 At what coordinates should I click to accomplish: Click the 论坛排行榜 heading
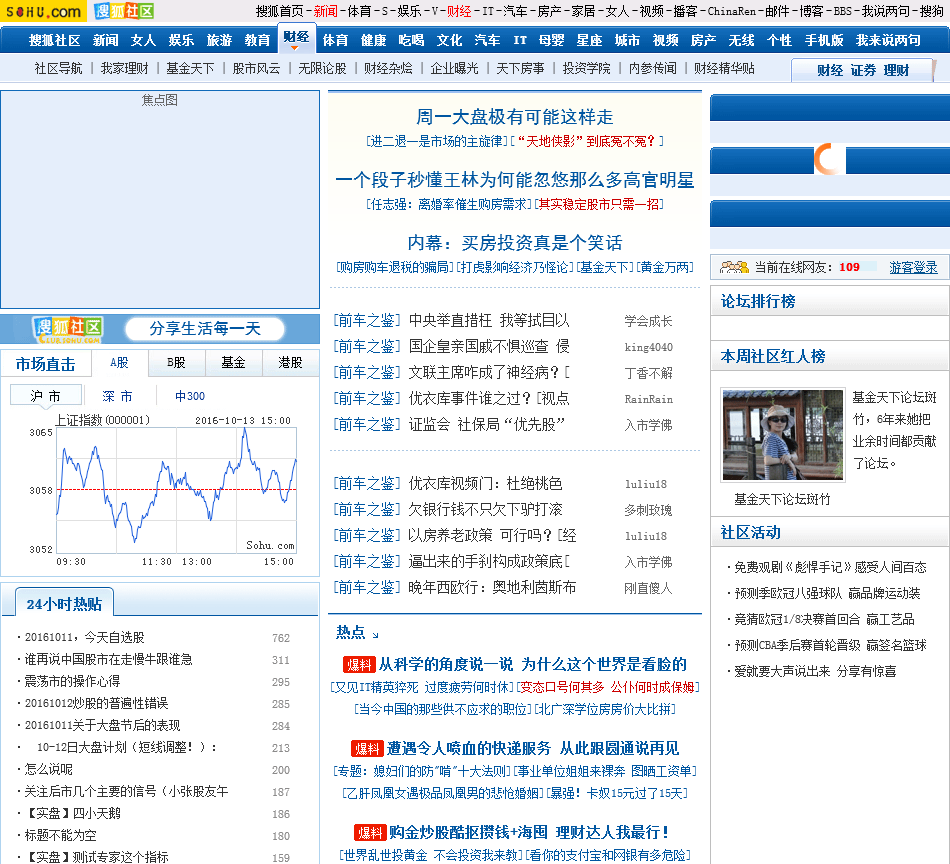click(758, 301)
